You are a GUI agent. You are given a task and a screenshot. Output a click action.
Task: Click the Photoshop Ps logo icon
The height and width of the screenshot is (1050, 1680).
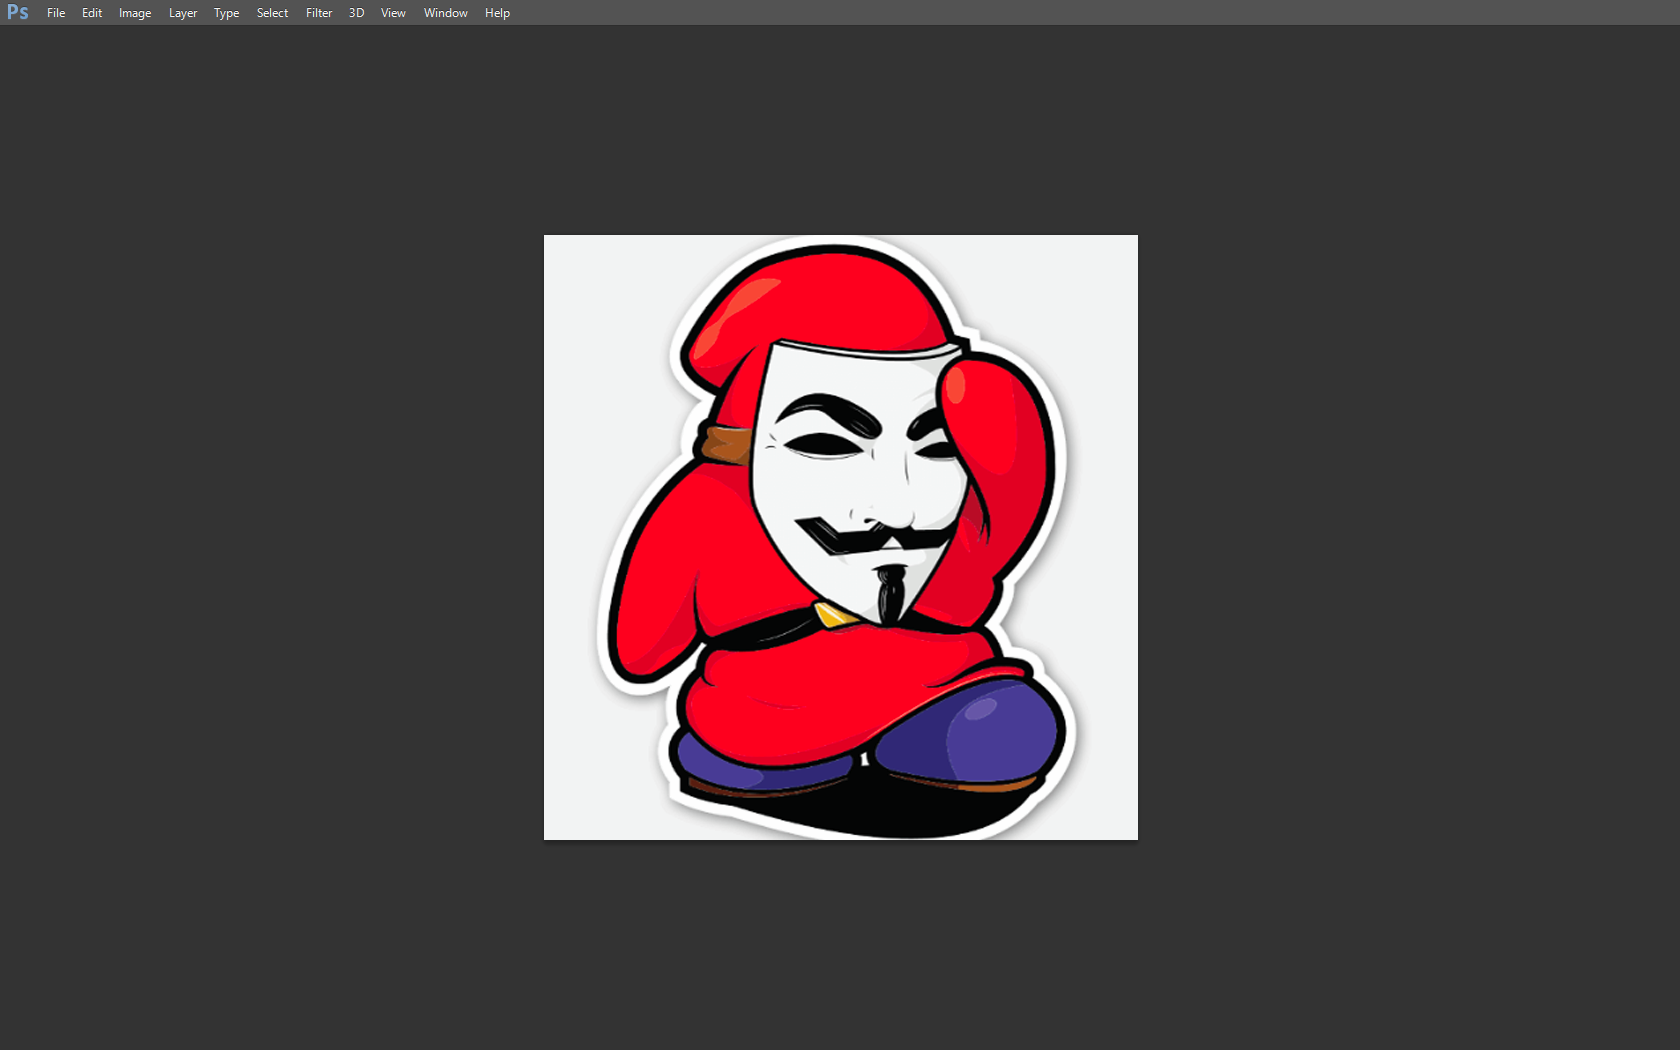18,12
